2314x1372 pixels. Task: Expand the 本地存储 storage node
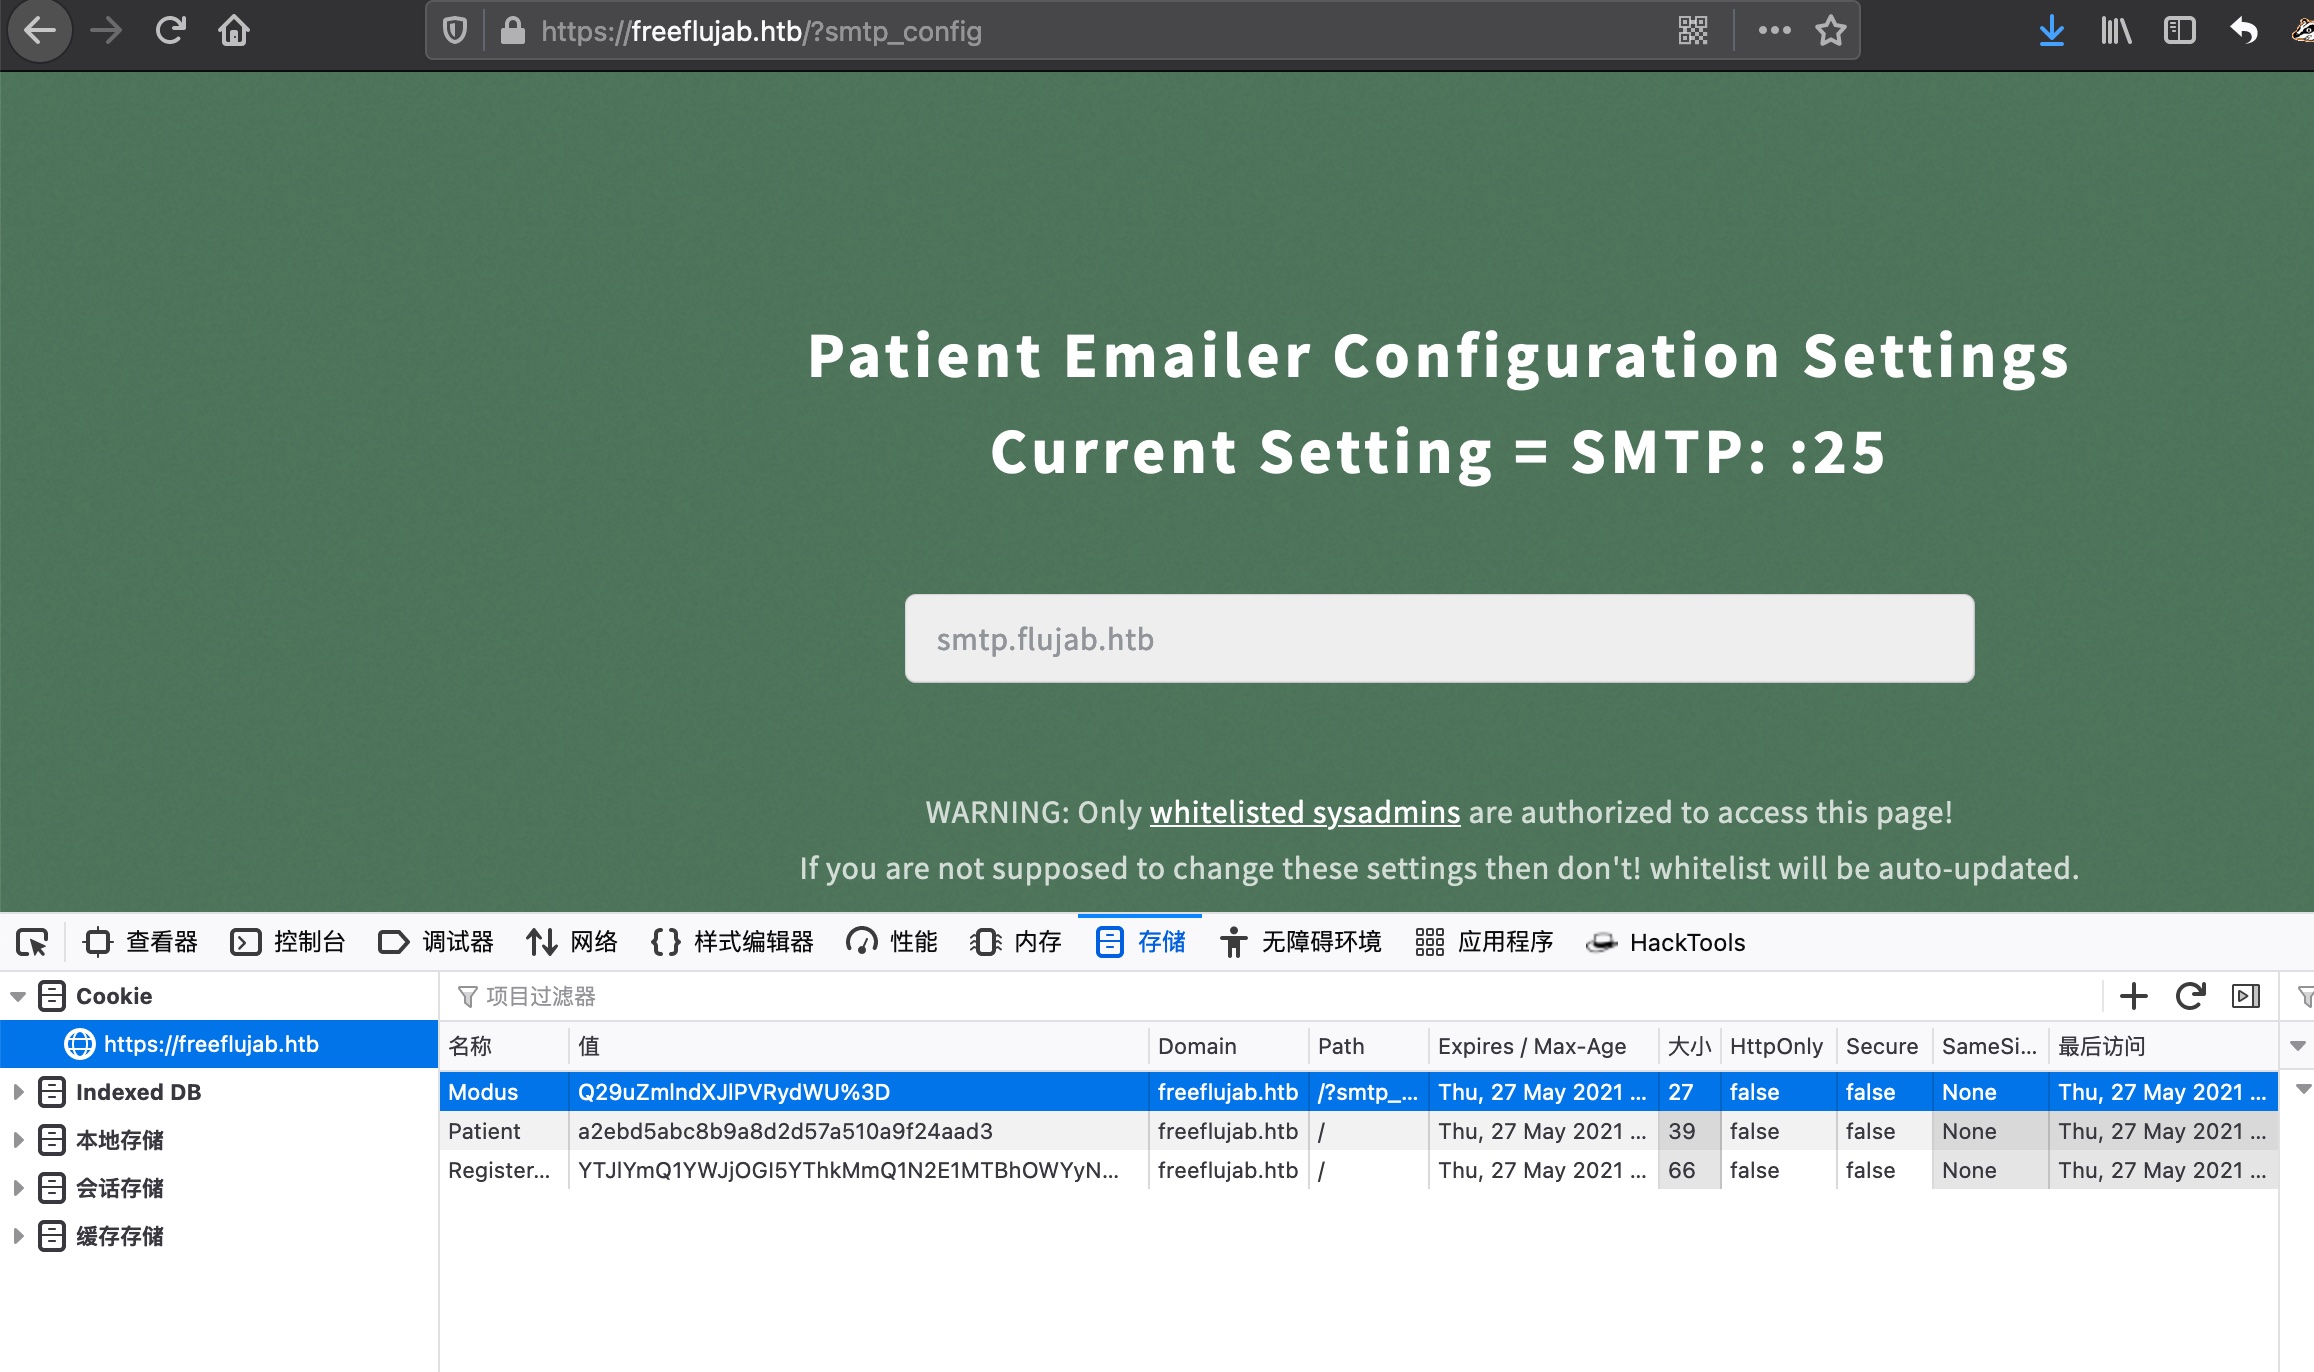[x=18, y=1140]
